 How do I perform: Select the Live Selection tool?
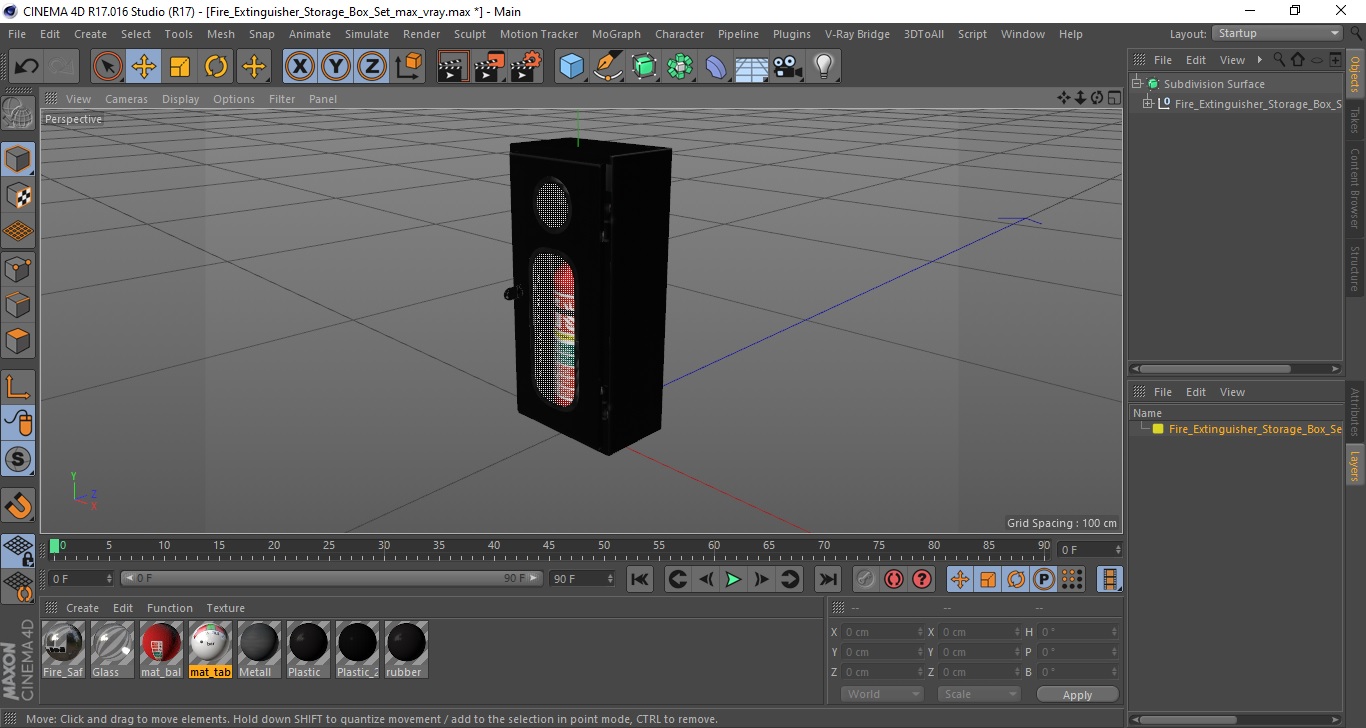pyautogui.click(x=108, y=67)
